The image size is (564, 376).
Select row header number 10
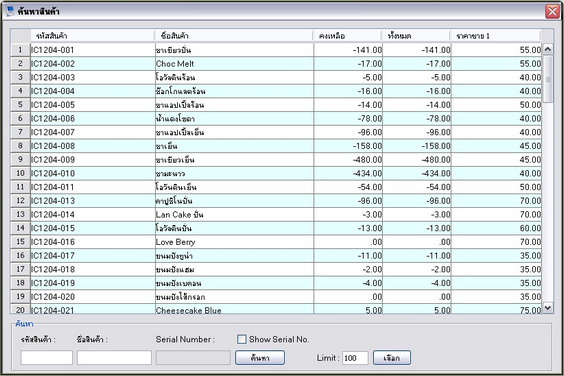pos(21,173)
